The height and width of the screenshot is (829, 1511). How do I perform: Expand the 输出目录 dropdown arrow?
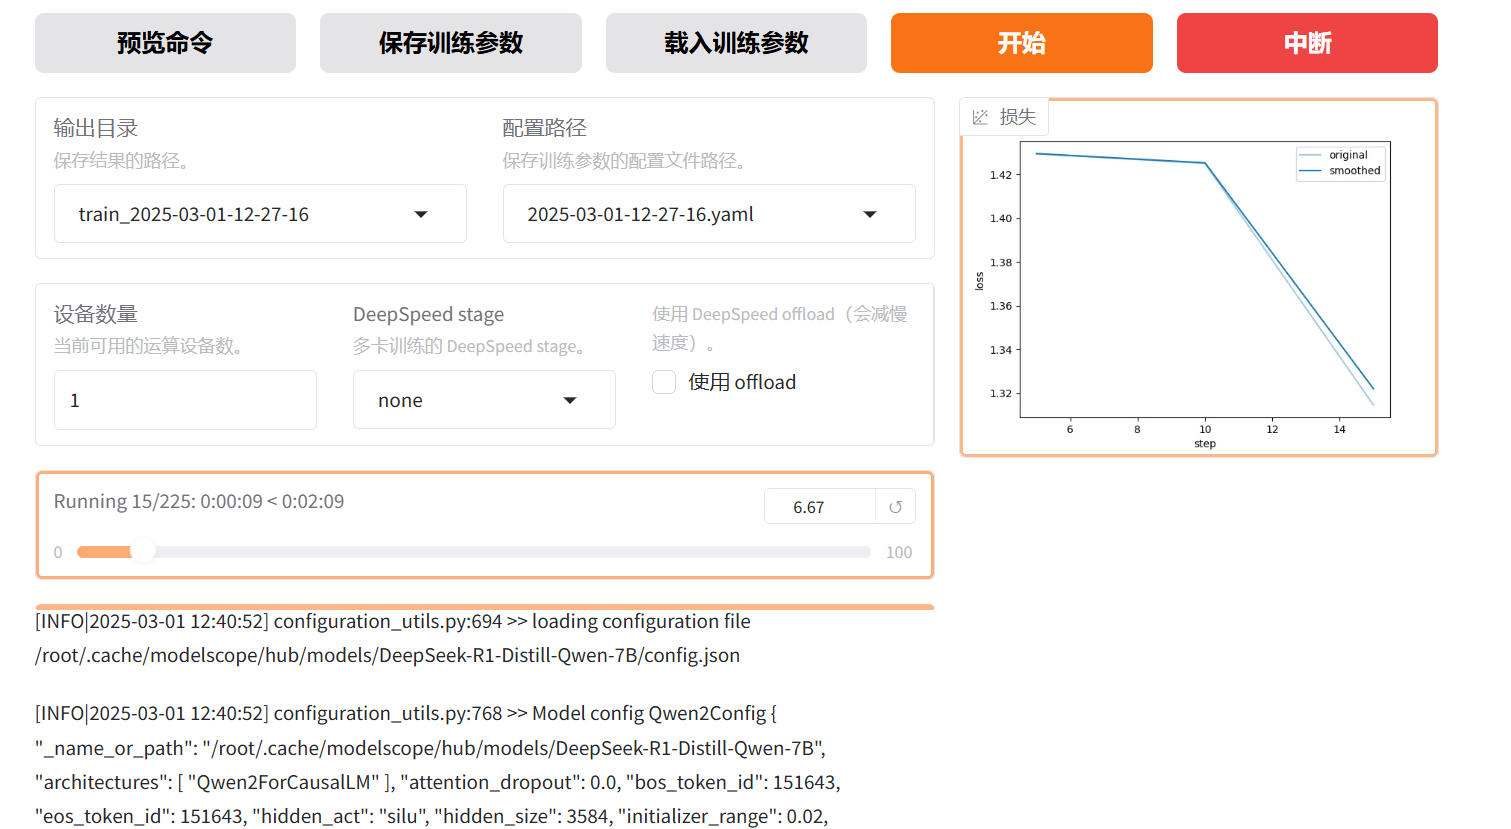pyautogui.click(x=421, y=214)
